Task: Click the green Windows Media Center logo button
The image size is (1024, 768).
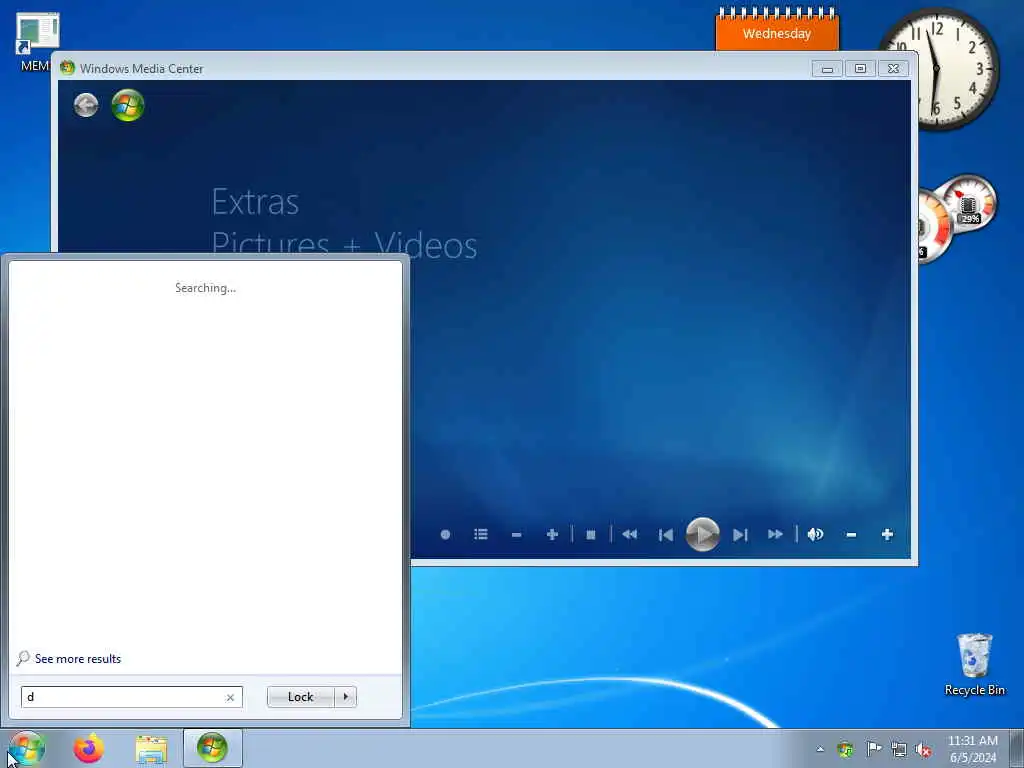Action: (x=128, y=105)
